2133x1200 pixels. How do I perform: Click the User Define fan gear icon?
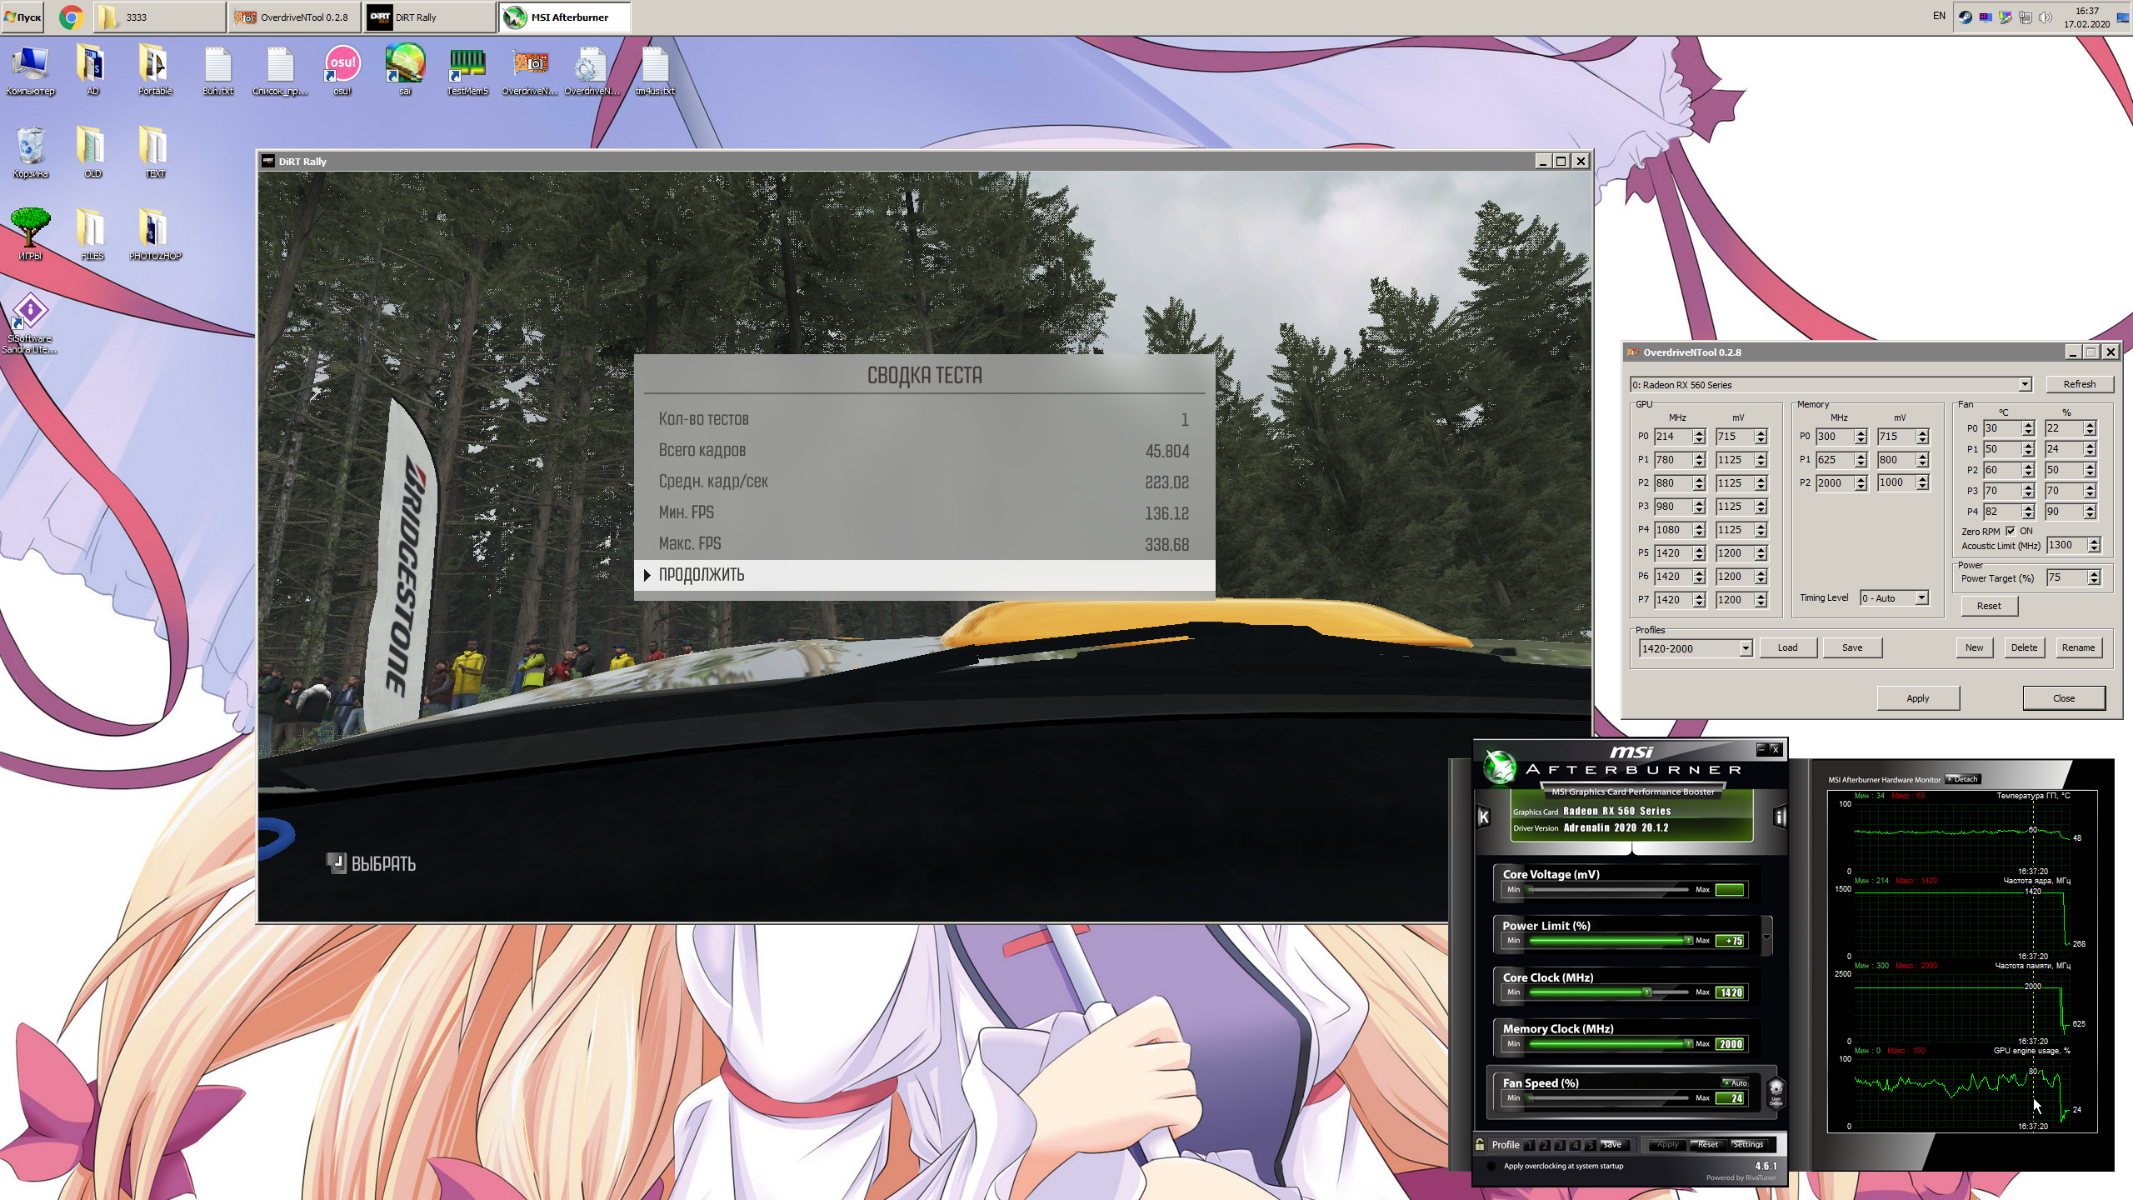pos(1776,1090)
